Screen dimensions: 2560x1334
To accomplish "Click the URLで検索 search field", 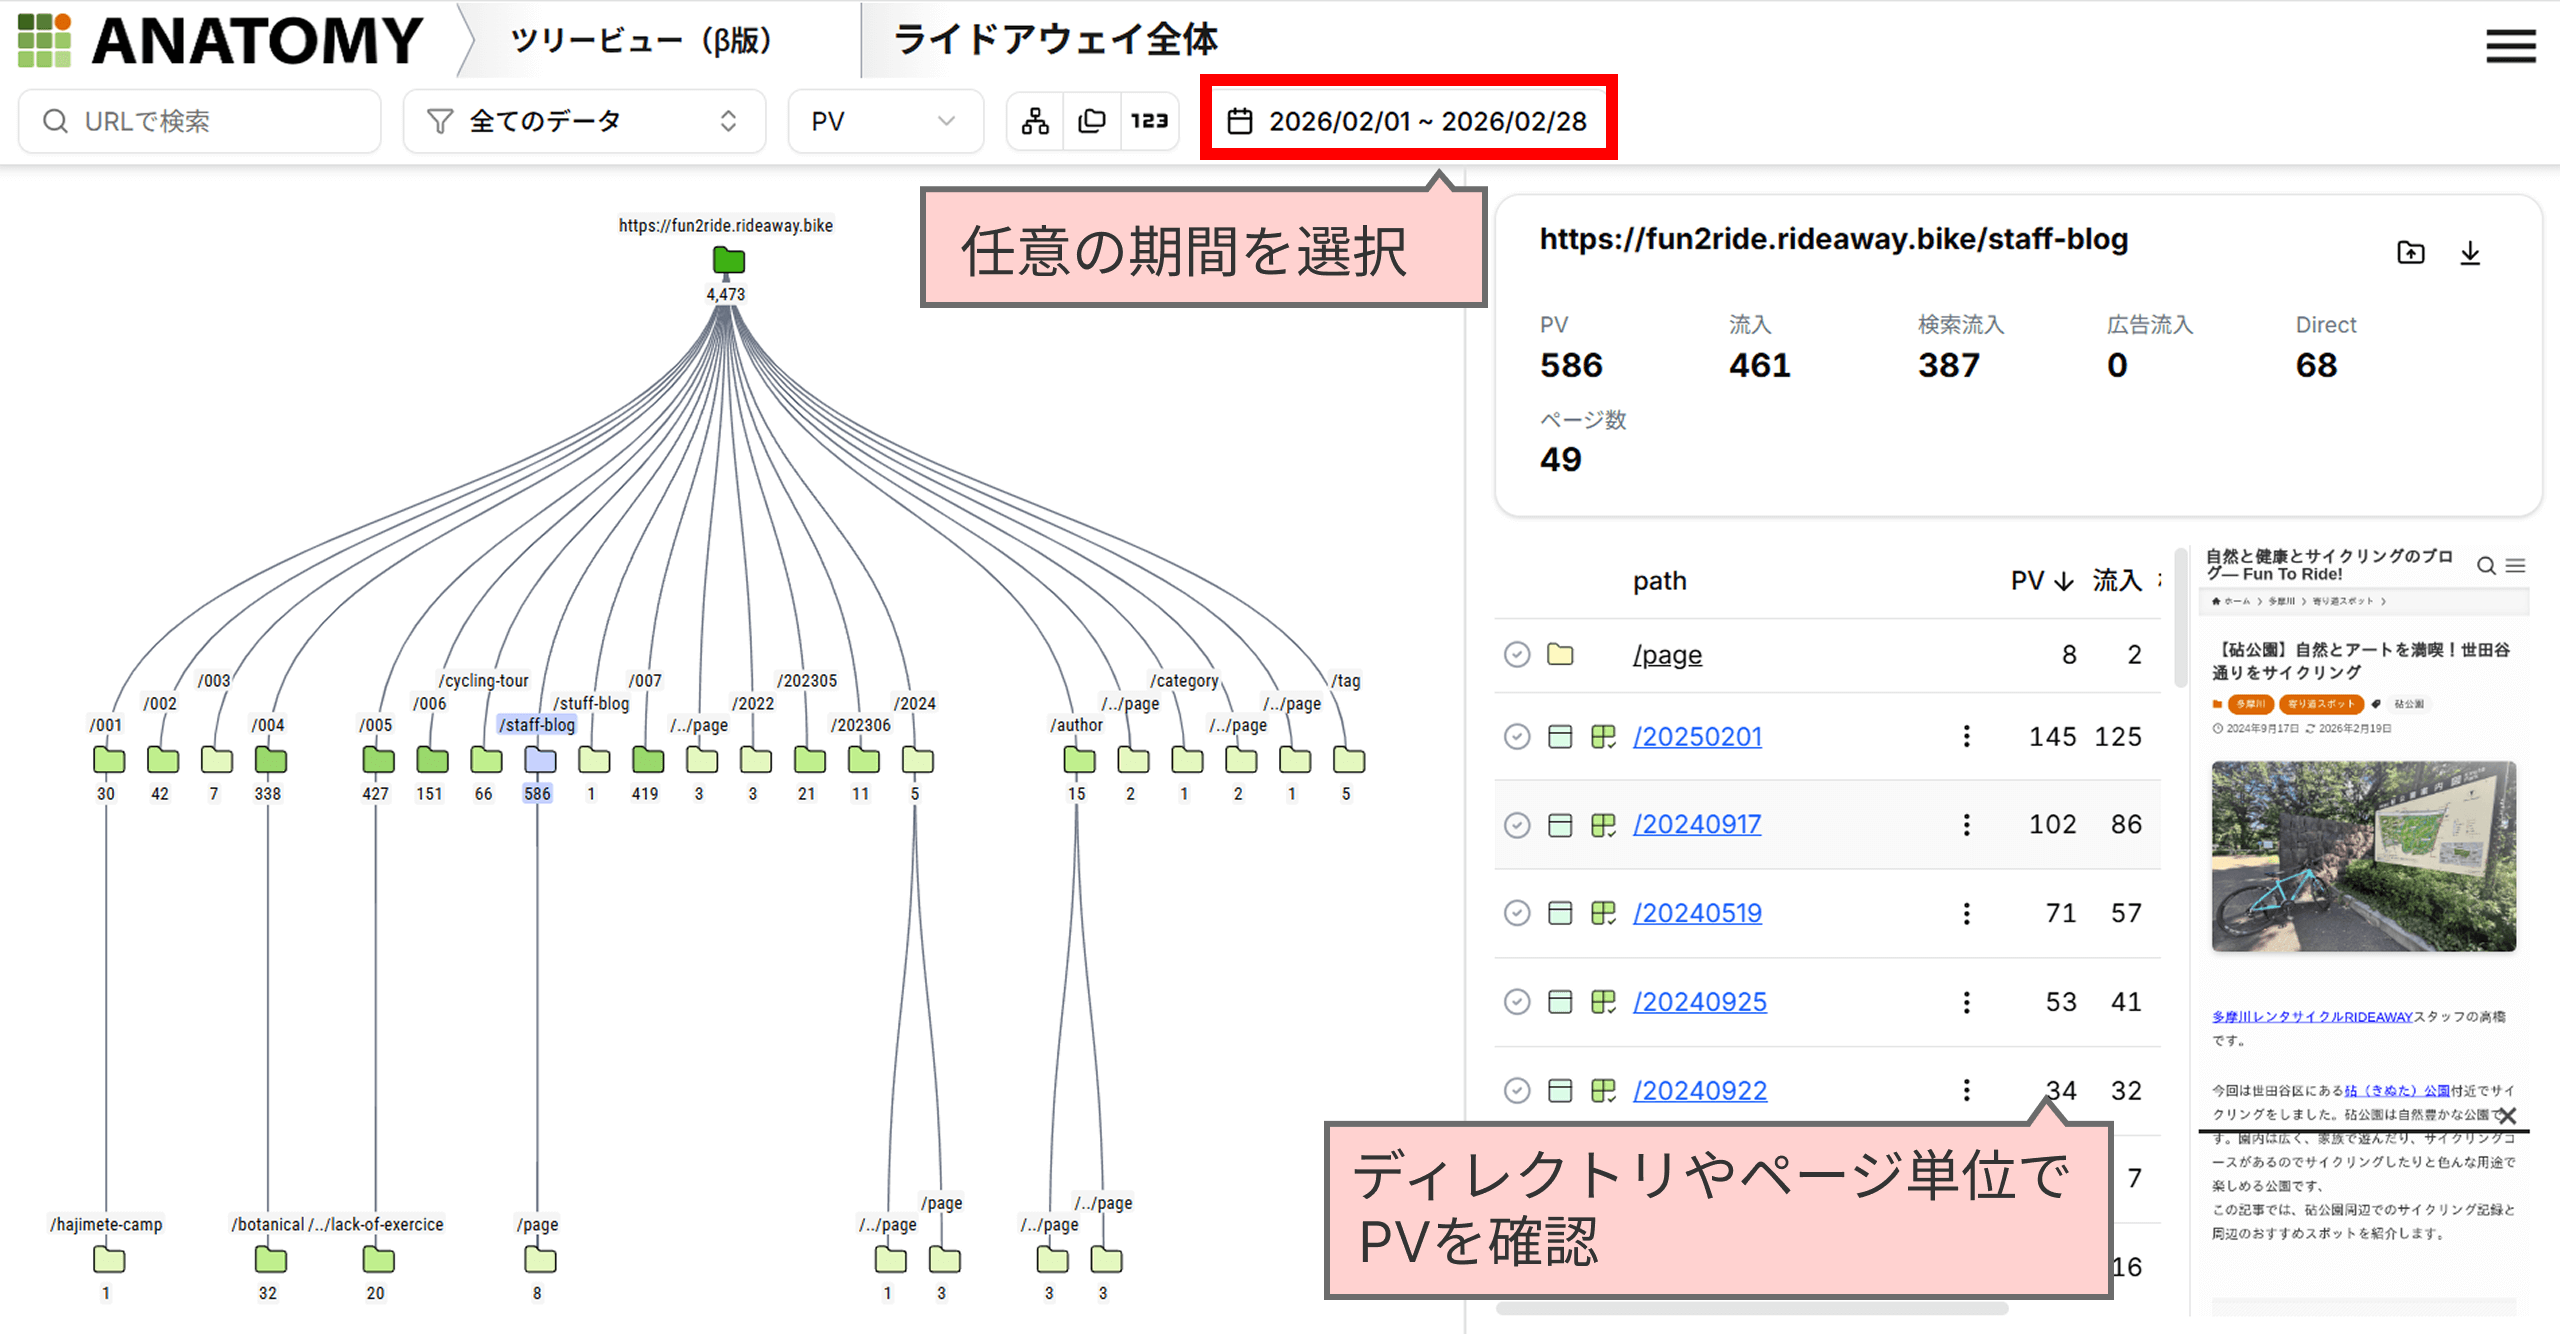I will tap(200, 121).
